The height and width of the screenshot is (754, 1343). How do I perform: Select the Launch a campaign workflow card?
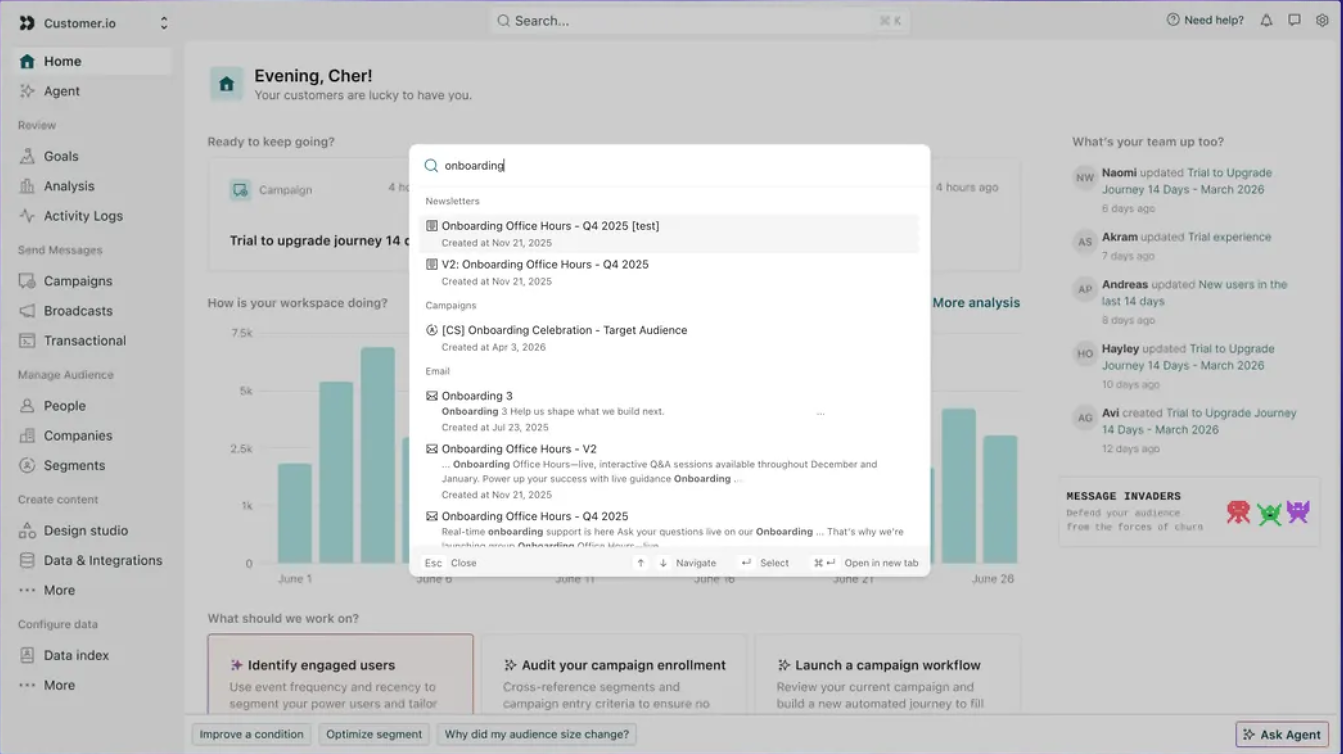pyautogui.click(x=887, y=675)
